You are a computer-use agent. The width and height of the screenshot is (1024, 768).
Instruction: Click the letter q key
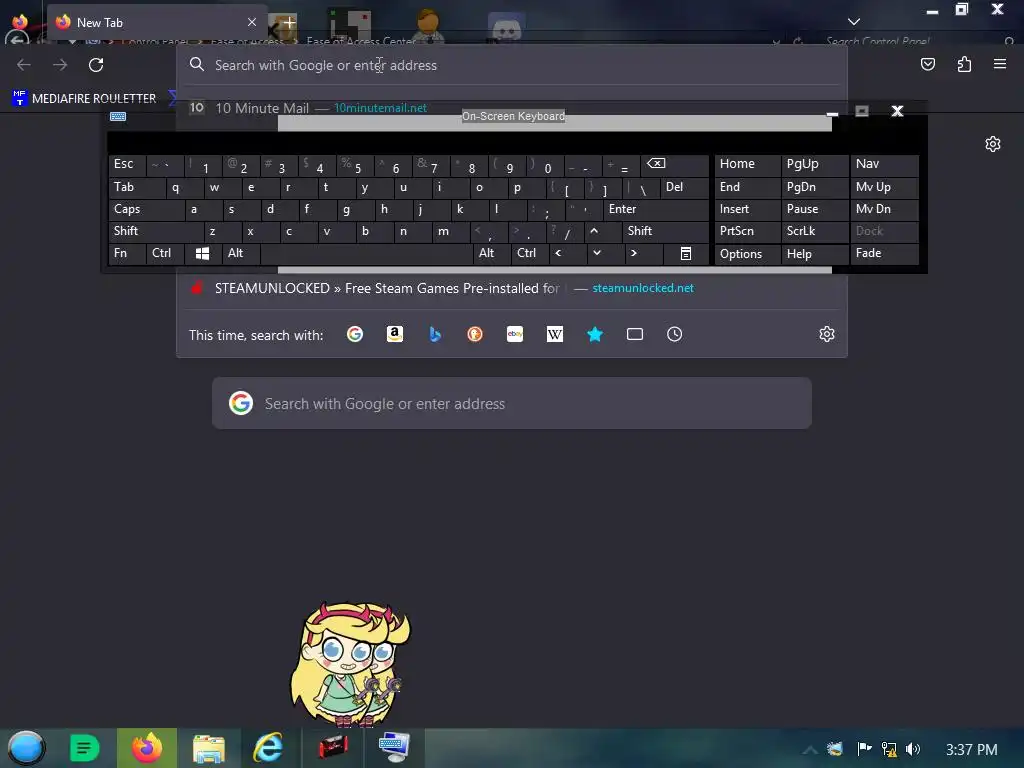click(x=184, y=187)
